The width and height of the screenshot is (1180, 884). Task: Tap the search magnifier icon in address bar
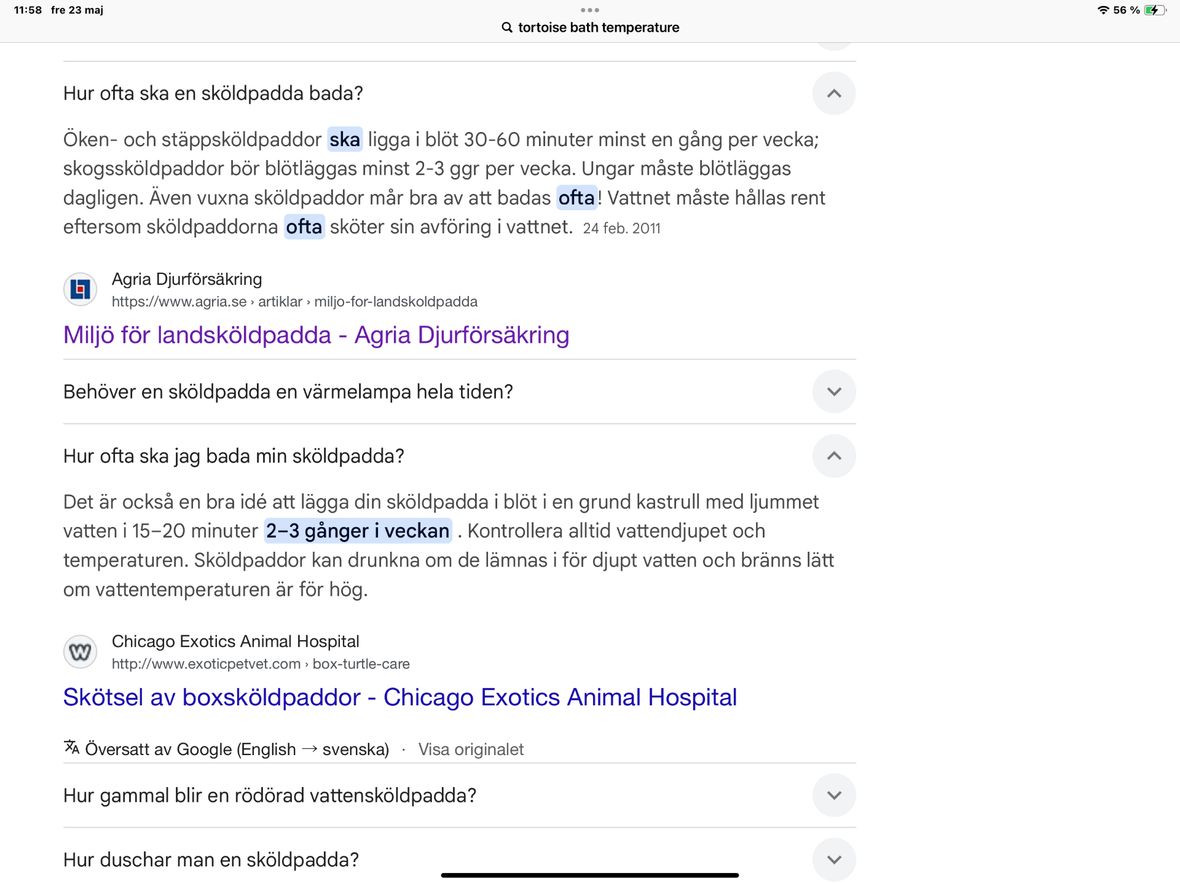pyautogui.click(x=507, y=28)
